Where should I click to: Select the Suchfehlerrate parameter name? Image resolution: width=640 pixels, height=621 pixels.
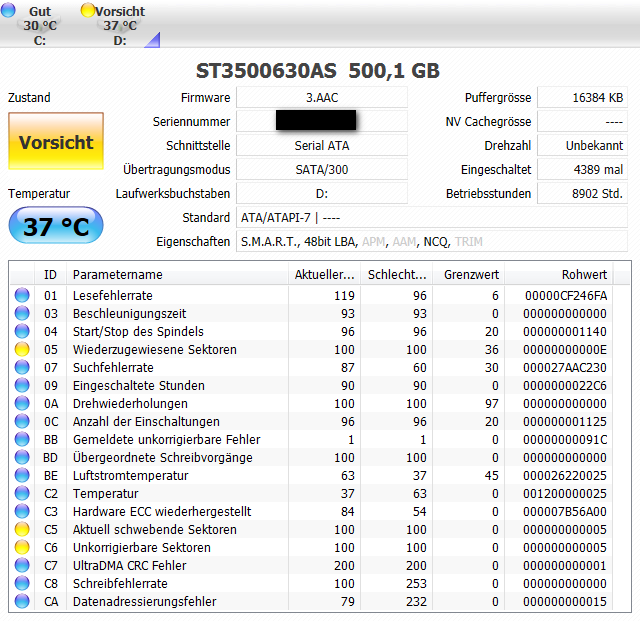coord(113,367)
